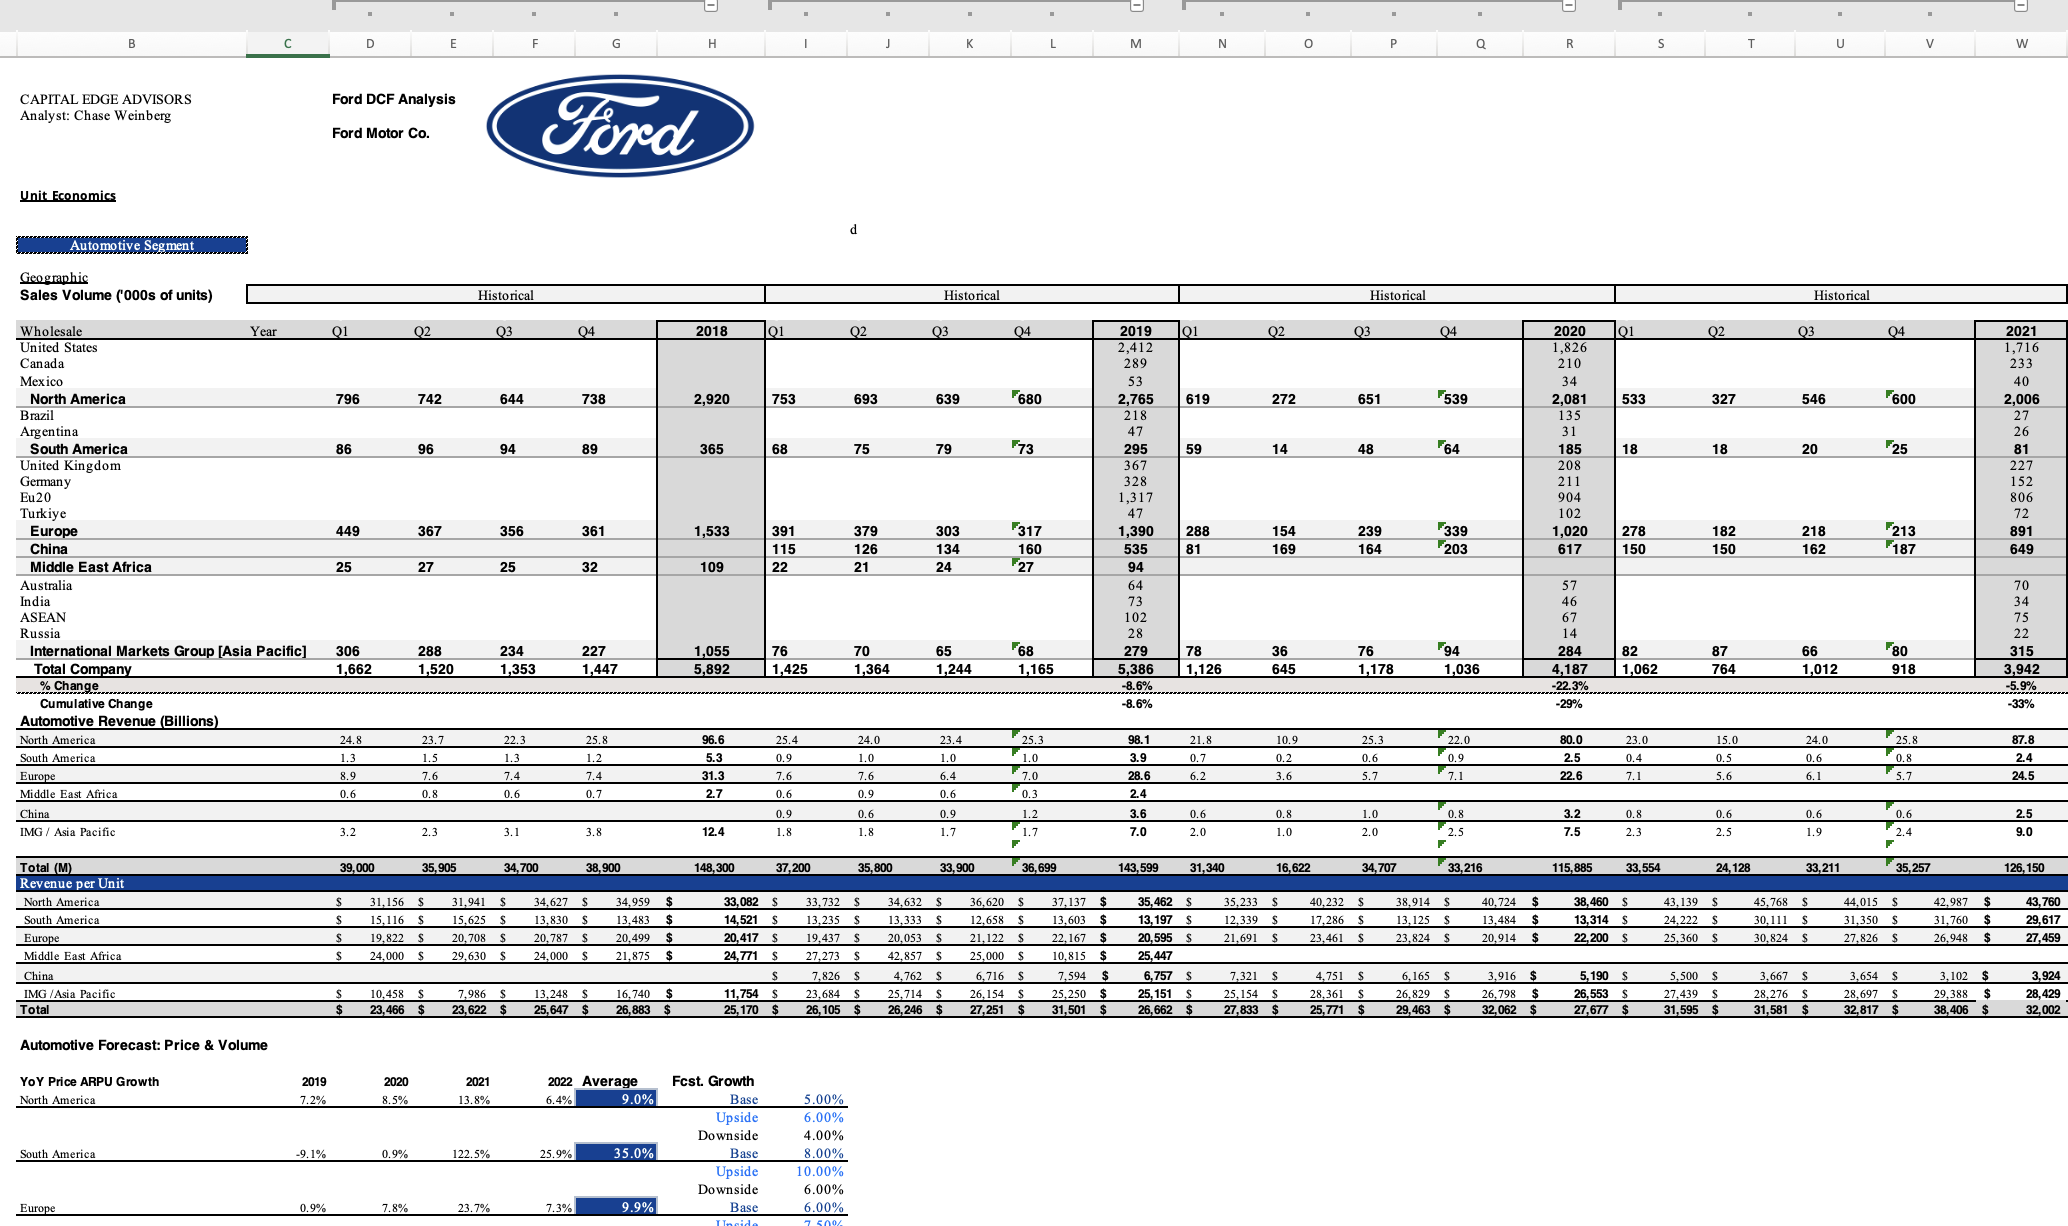
Task: Select column C header
Action: 288,44
